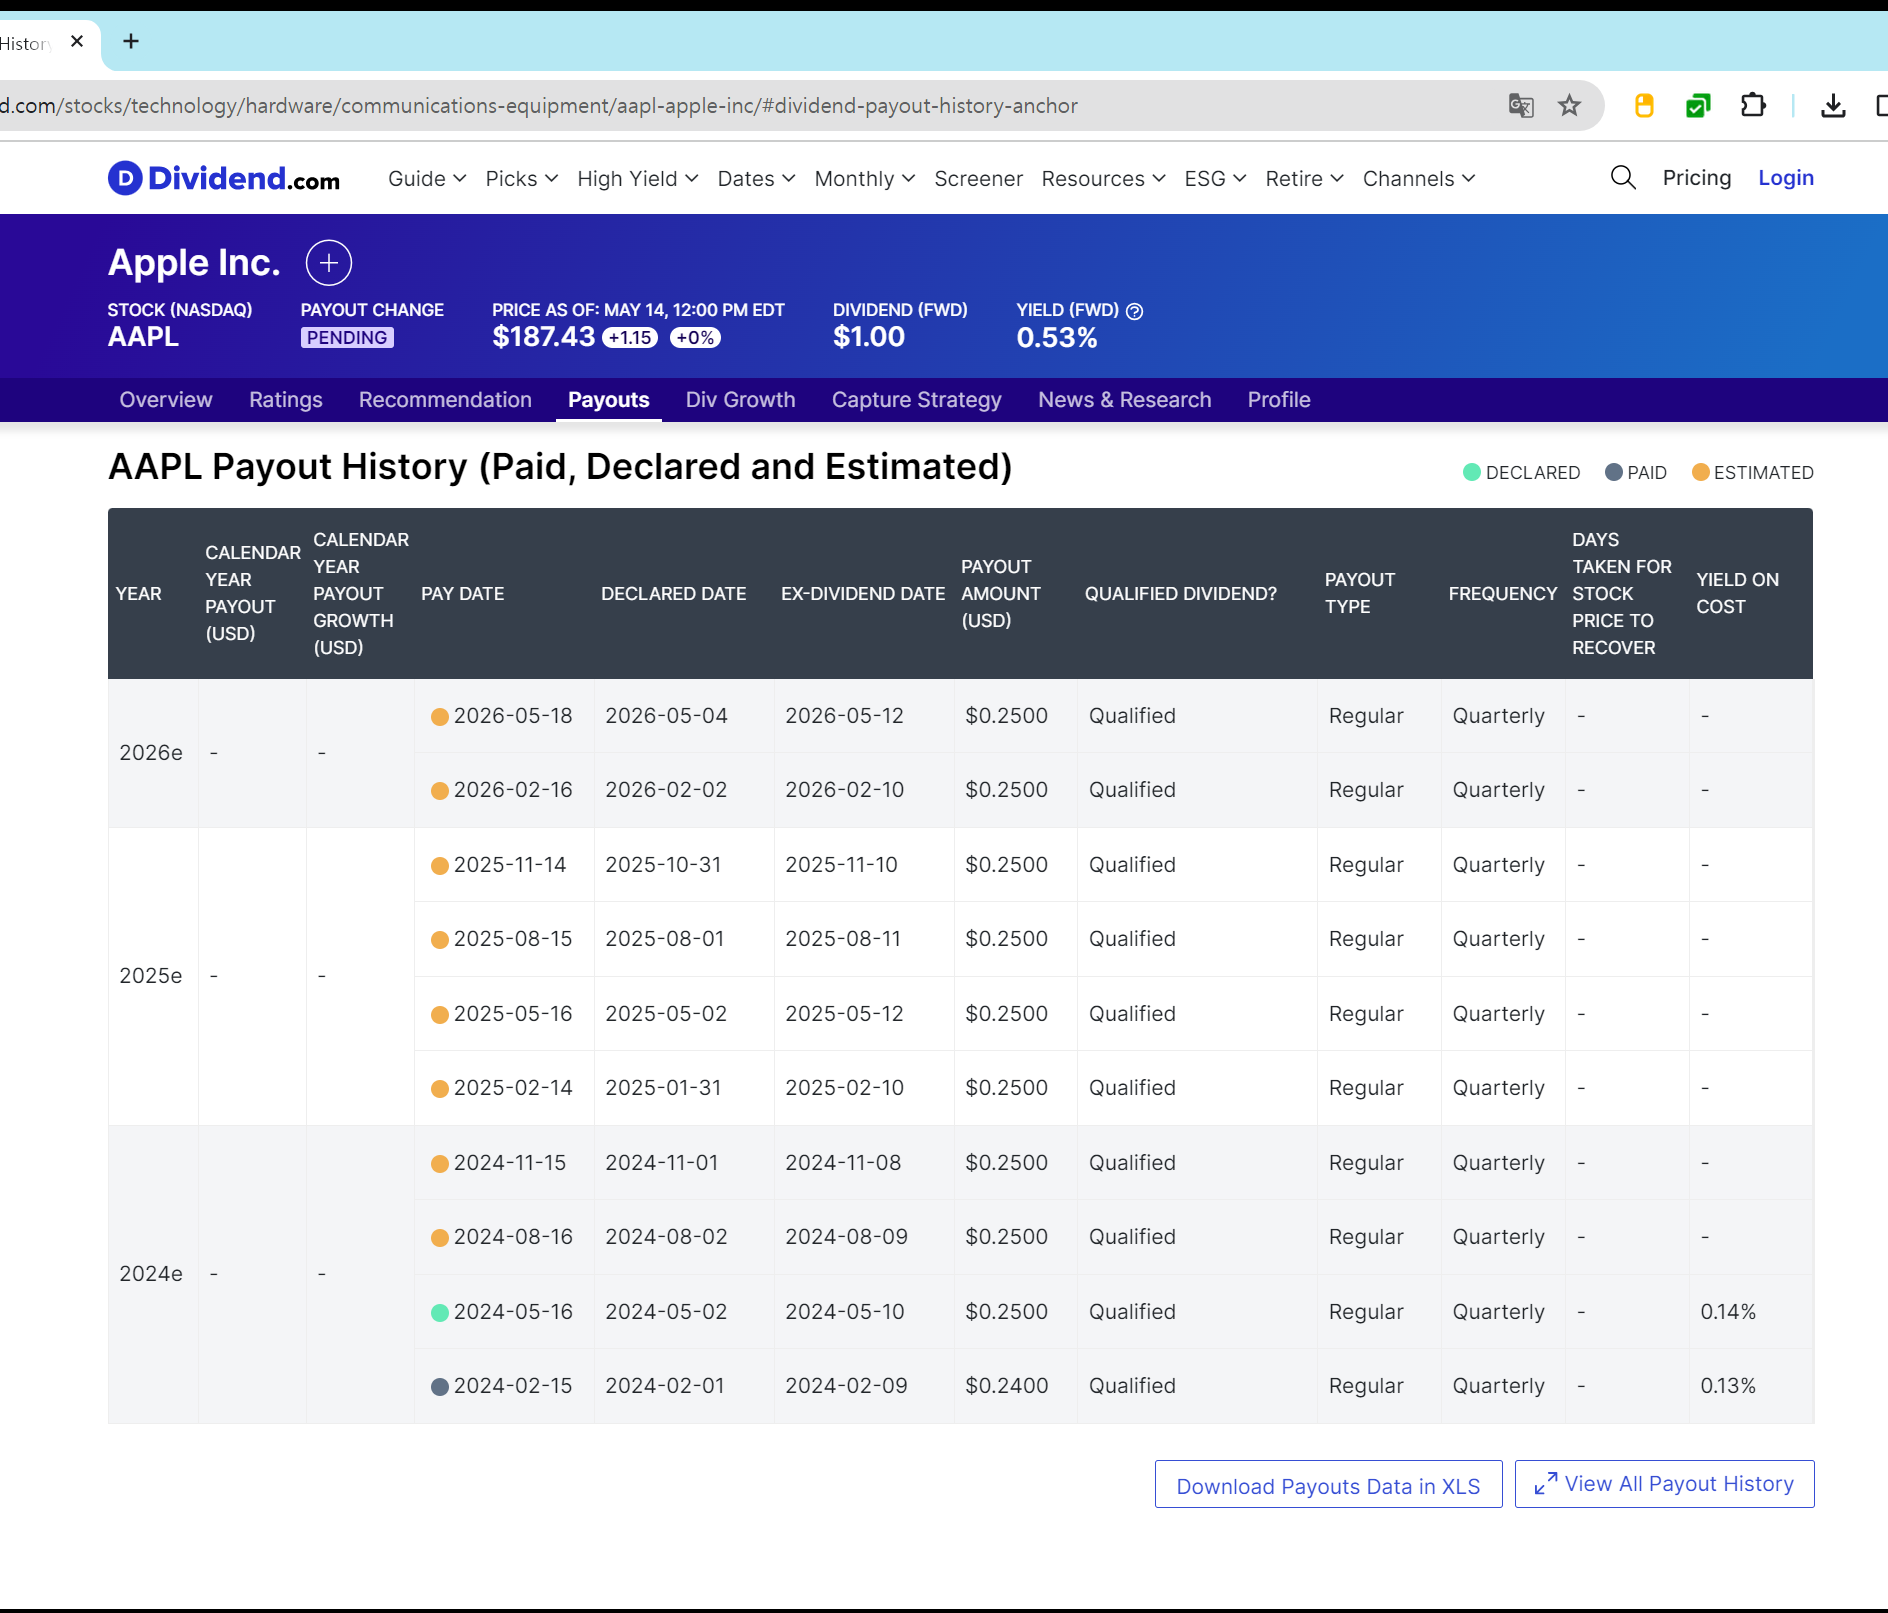Expand the Dates dropdown menu
The height and width of the screenshot is (1613, 1888).
click(757, 178)
